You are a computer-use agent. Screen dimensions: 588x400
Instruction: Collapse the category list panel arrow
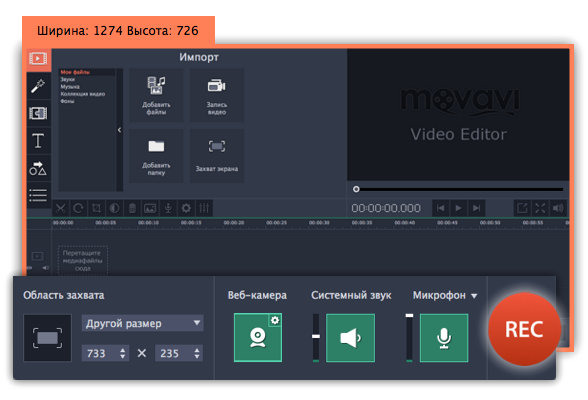120,130
